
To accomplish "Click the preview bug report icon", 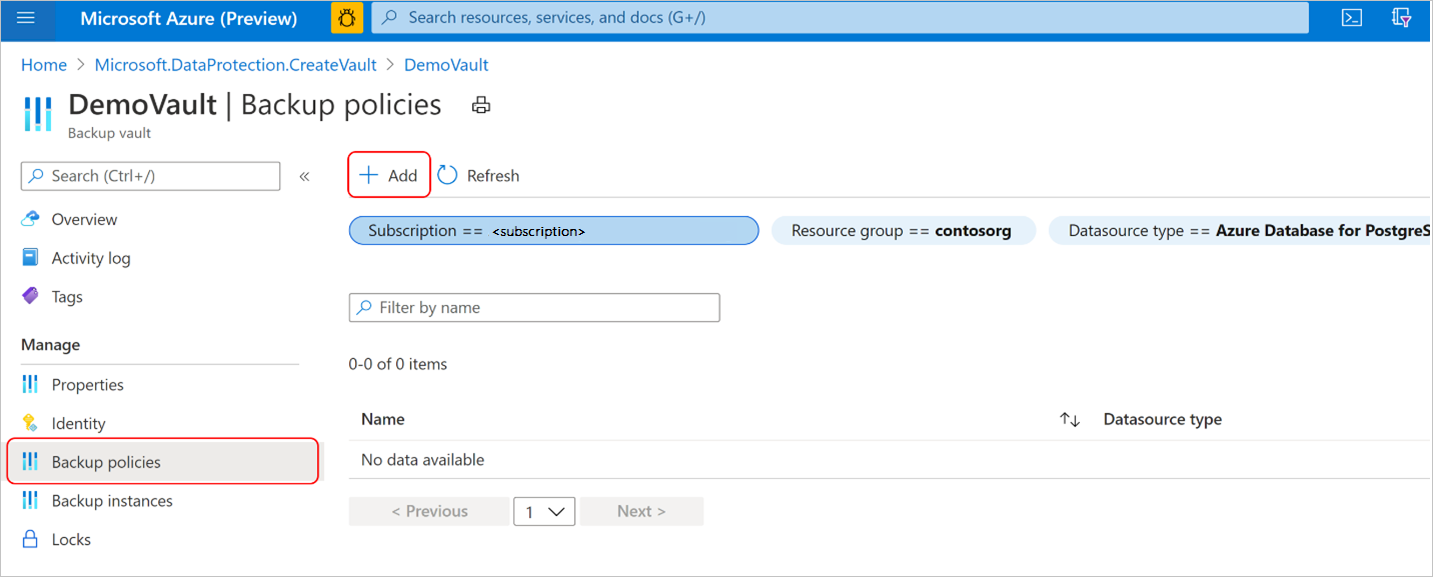I will [347, 18].
